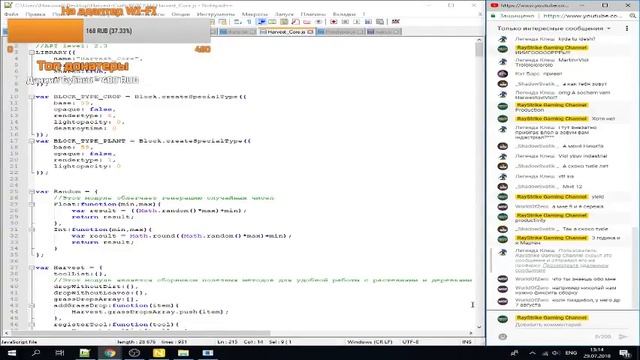This screenshot has width=640, height=360.
Task: Collapse the LIBRARY block fold marker
Action: (x=31, y=53)
